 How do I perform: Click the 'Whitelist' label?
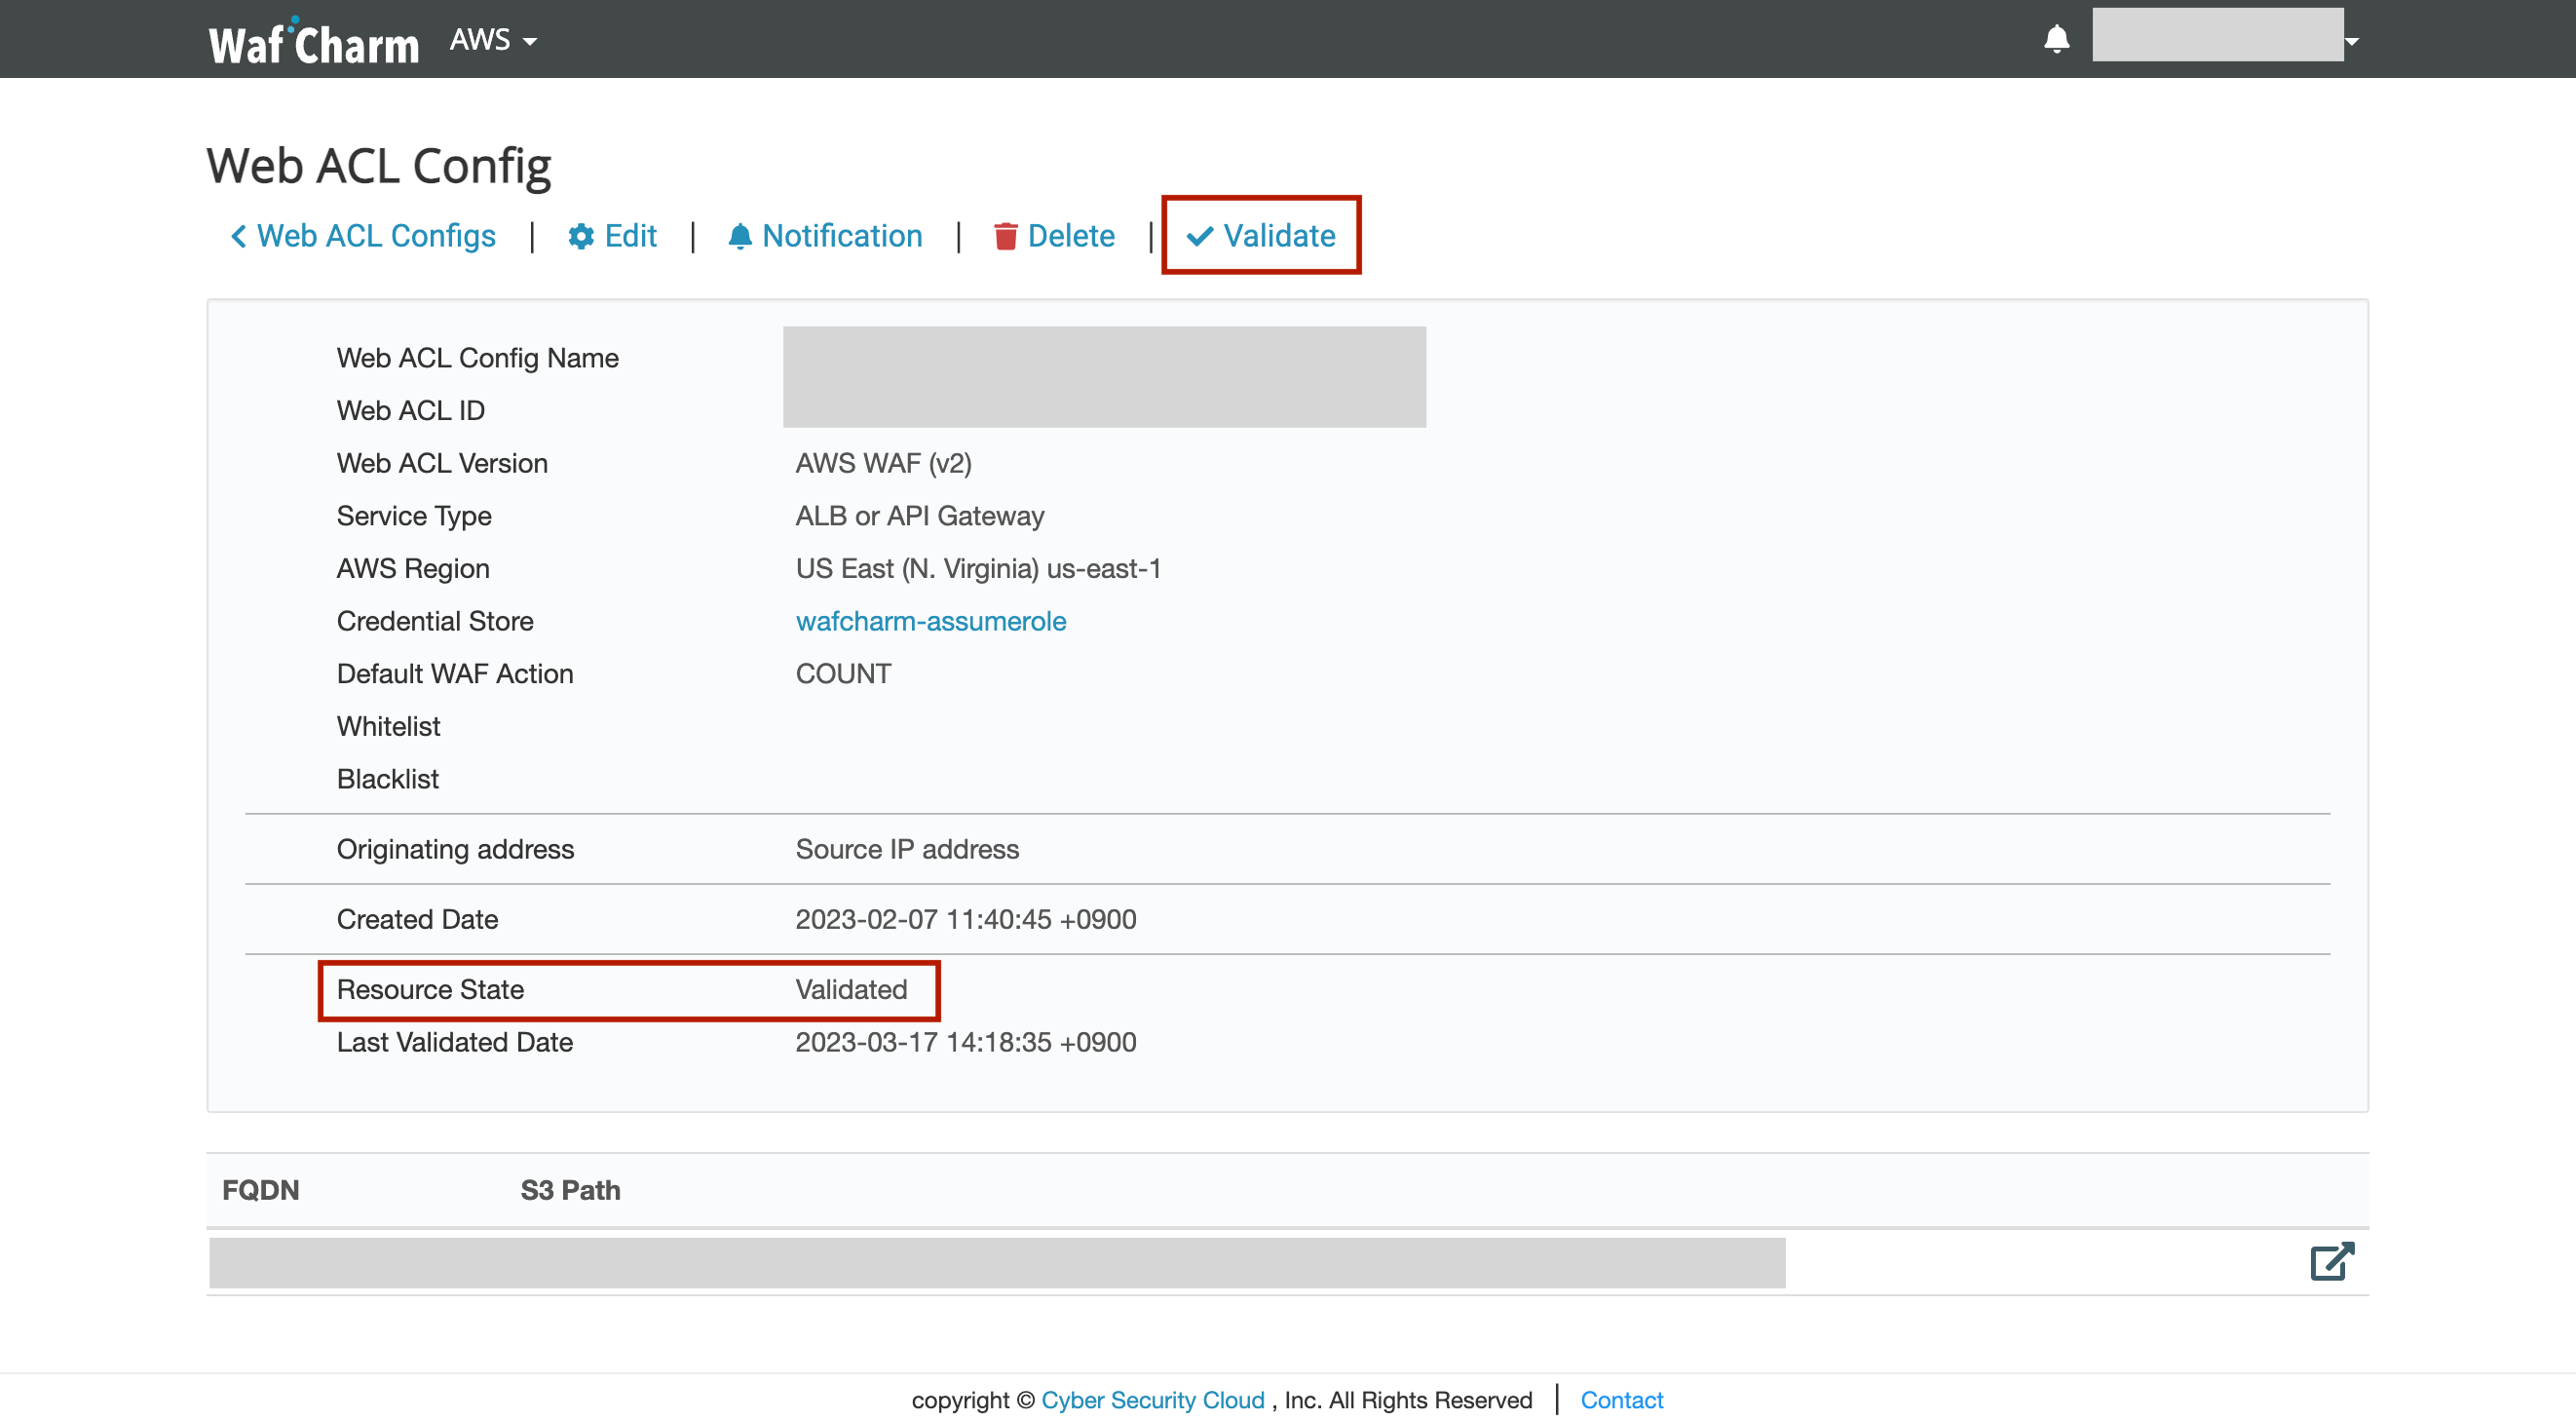tap(388, 726)
